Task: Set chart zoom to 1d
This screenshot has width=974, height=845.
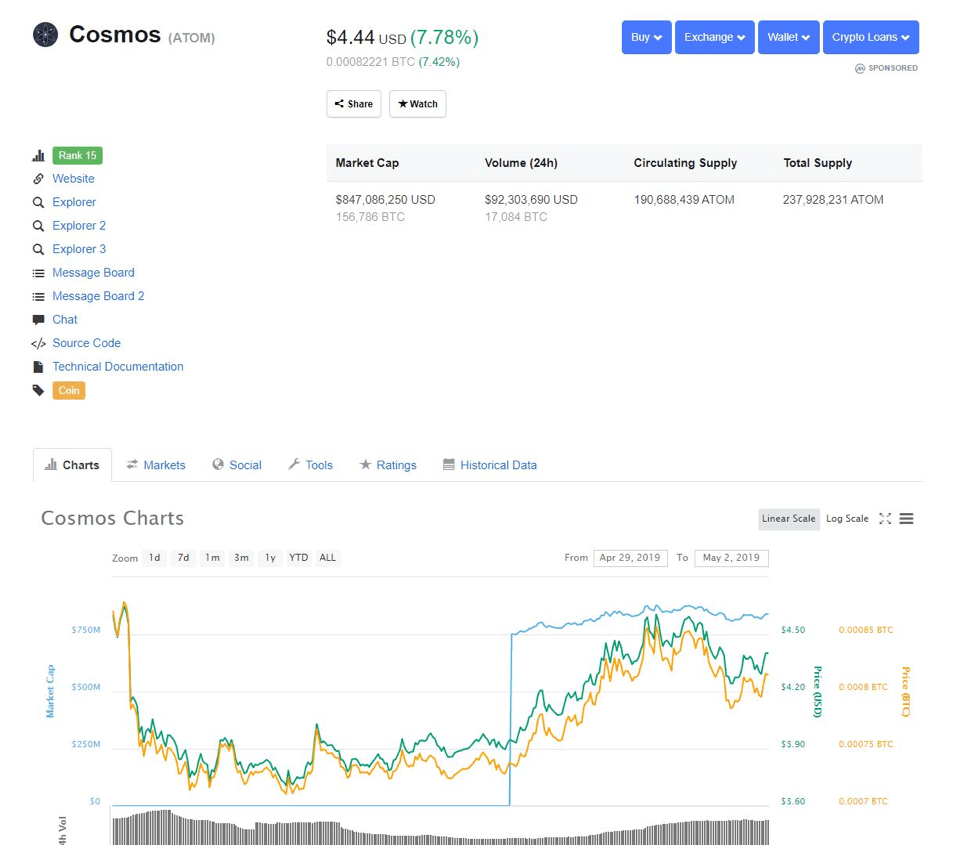Action: [155, 558]
